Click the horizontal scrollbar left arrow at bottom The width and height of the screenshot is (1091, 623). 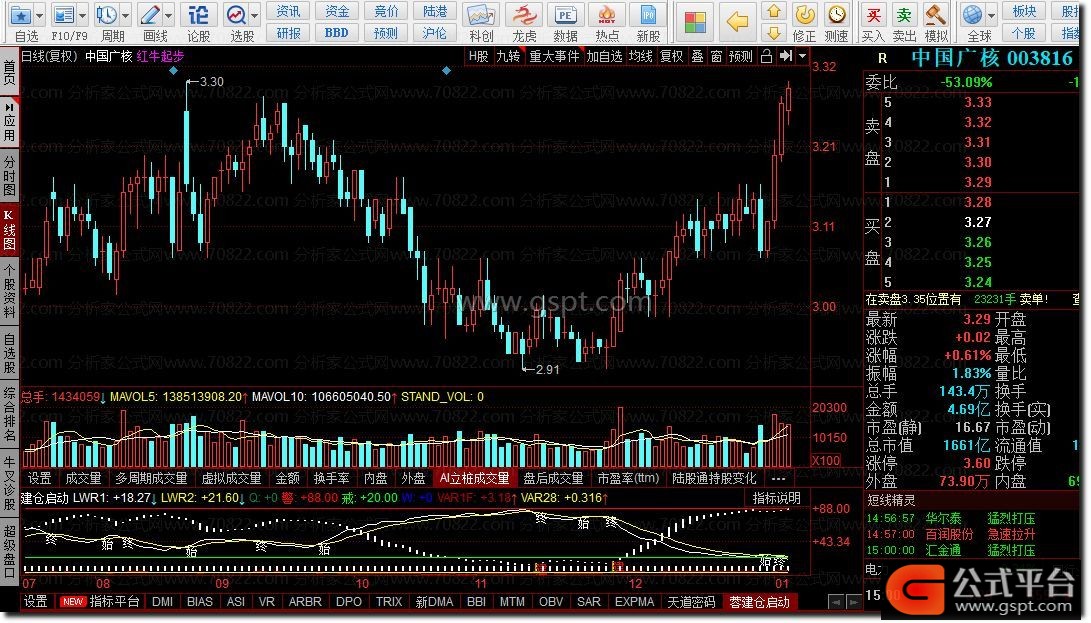click(836, 602)
